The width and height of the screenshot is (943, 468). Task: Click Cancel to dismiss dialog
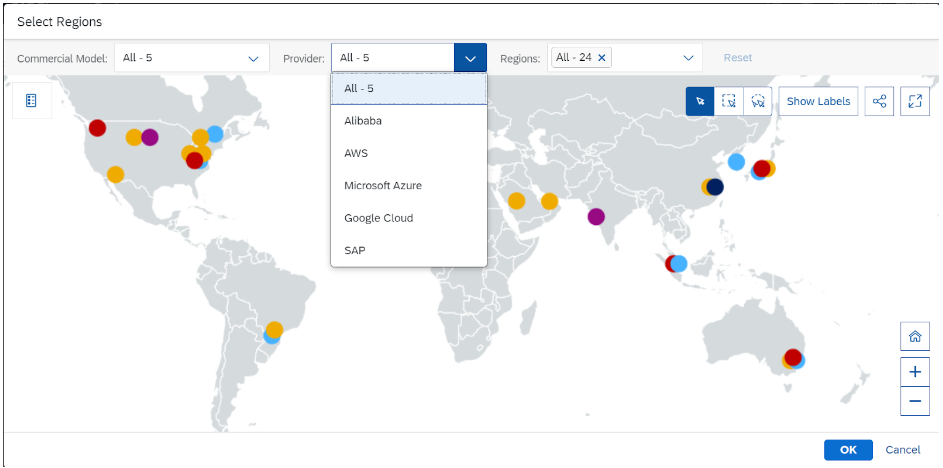click(902, 450)
